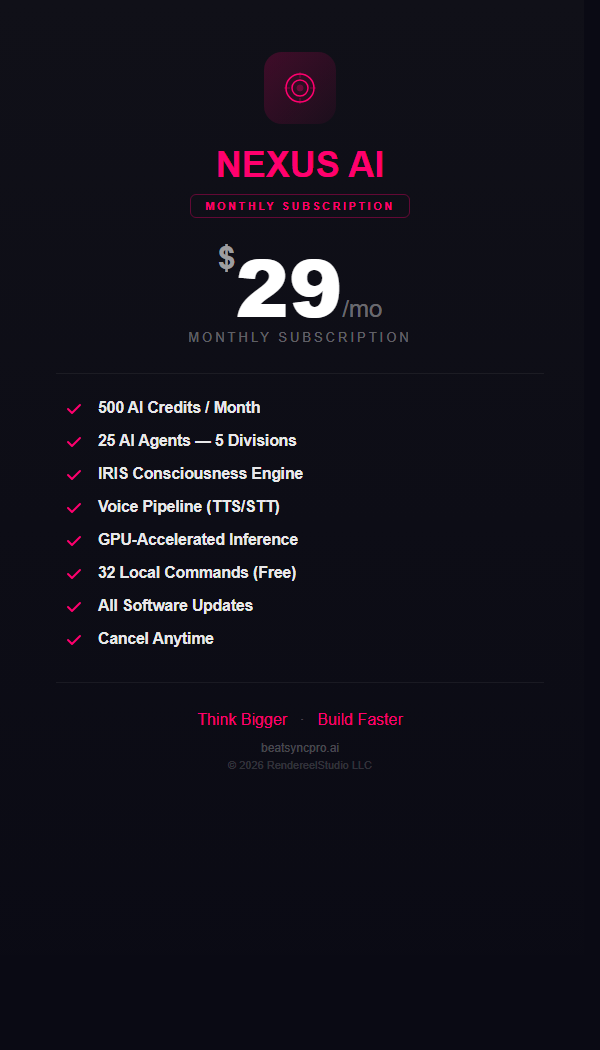Click the Nexus AI target logo icon

(x=300, y=88)
